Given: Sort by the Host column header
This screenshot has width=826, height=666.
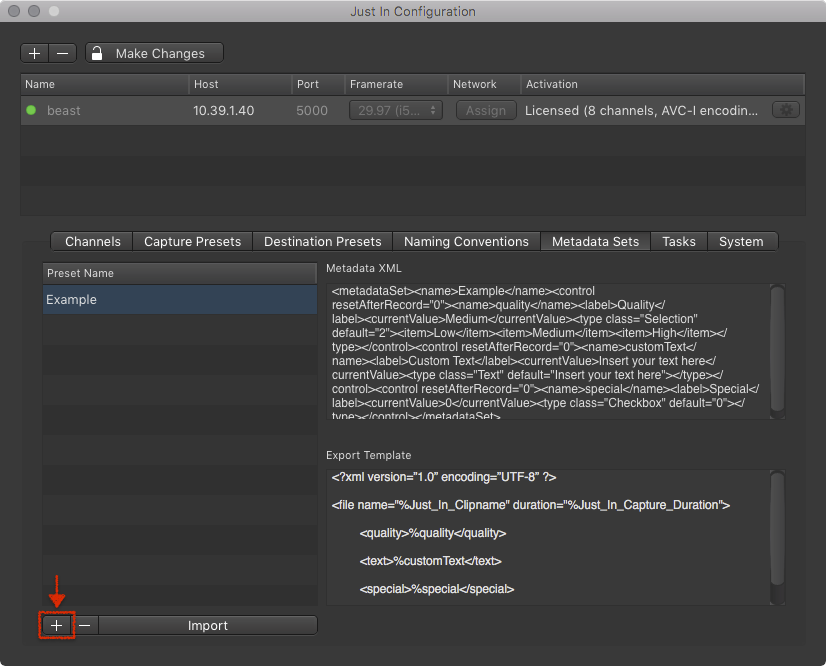Looking at the screenshot, I should [240, 84].
